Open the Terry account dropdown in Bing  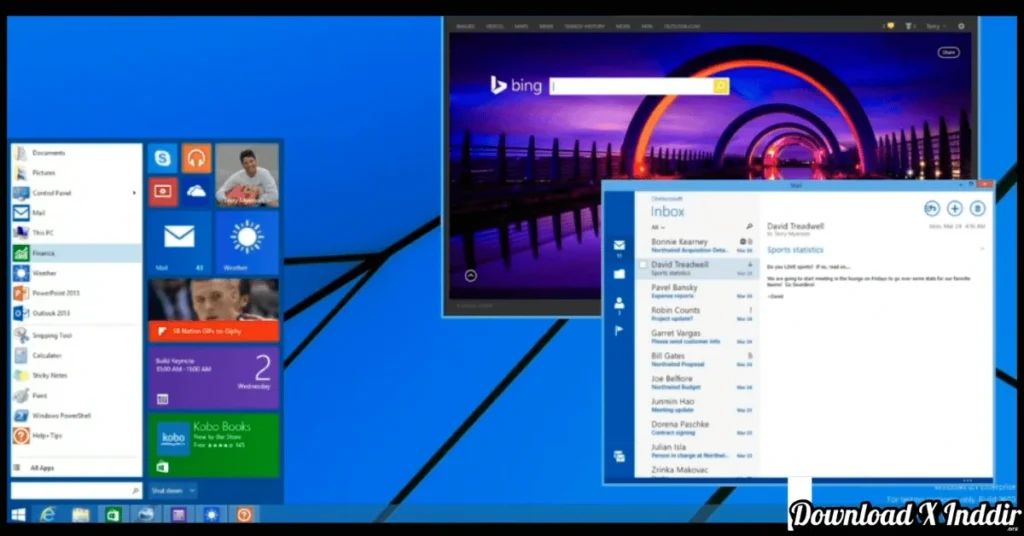(935, 26)
